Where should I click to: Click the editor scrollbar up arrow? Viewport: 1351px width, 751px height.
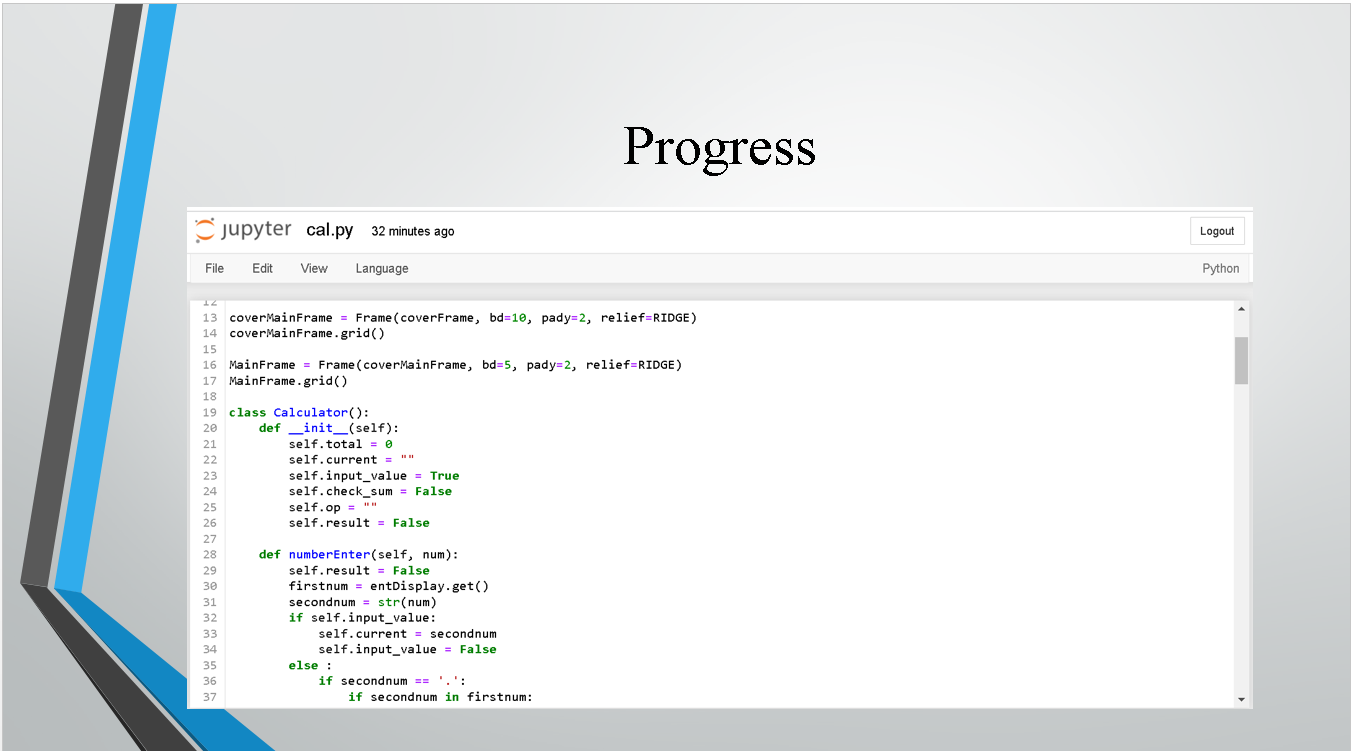1241,308
